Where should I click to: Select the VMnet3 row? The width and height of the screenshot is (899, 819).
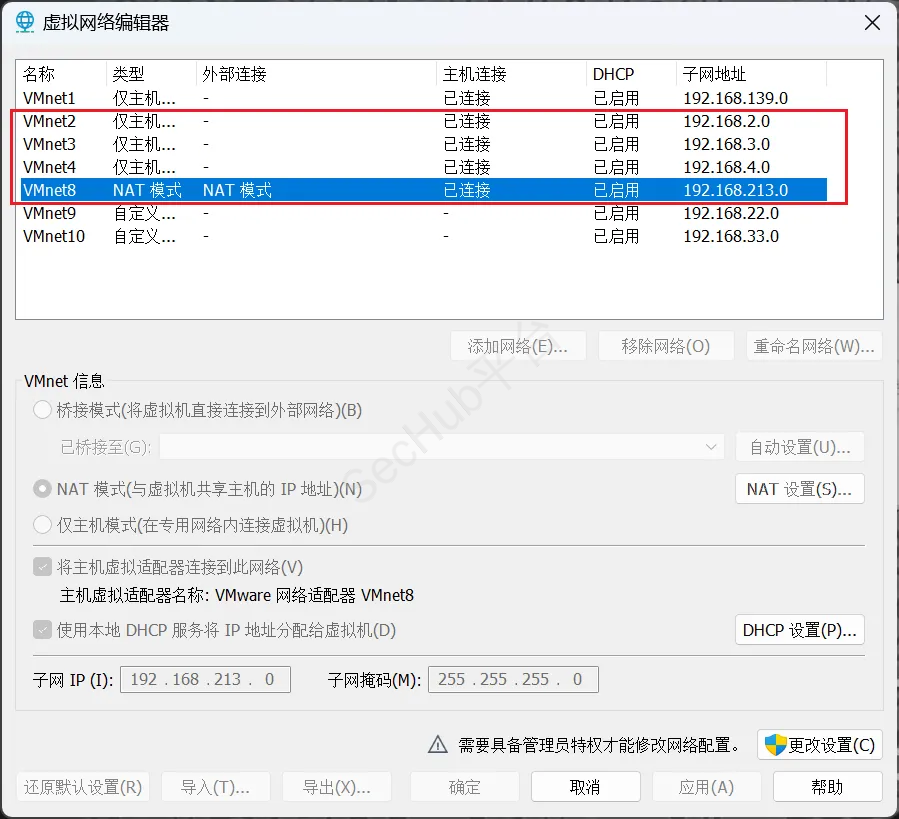424,144
